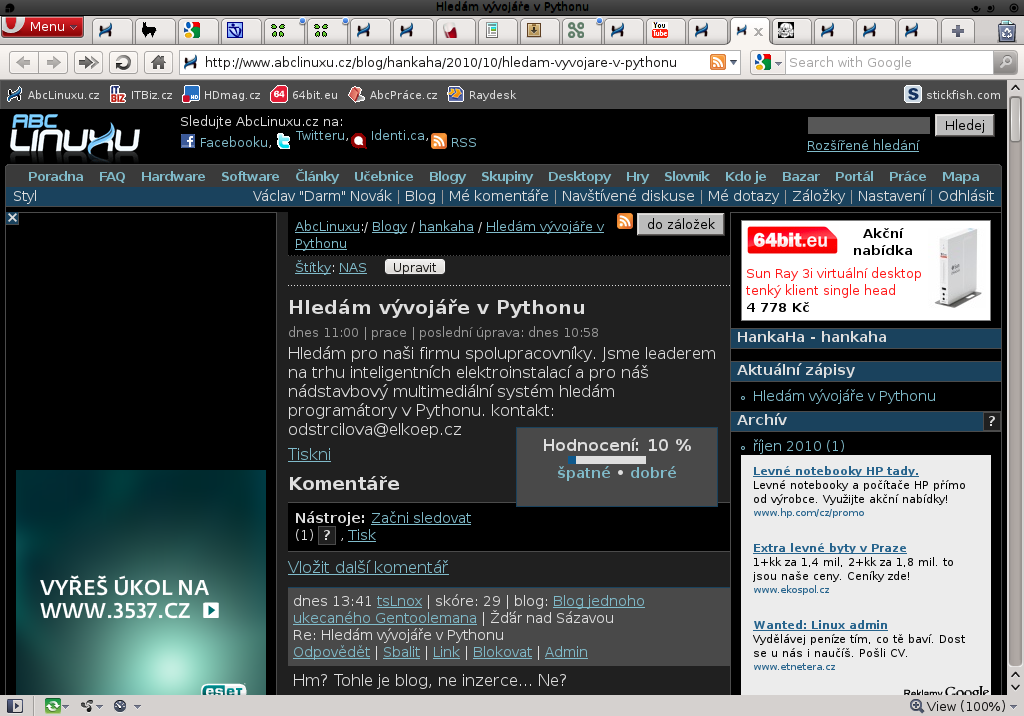
Task: Click the 'do záložek' bookmark button
Action: 680,224
